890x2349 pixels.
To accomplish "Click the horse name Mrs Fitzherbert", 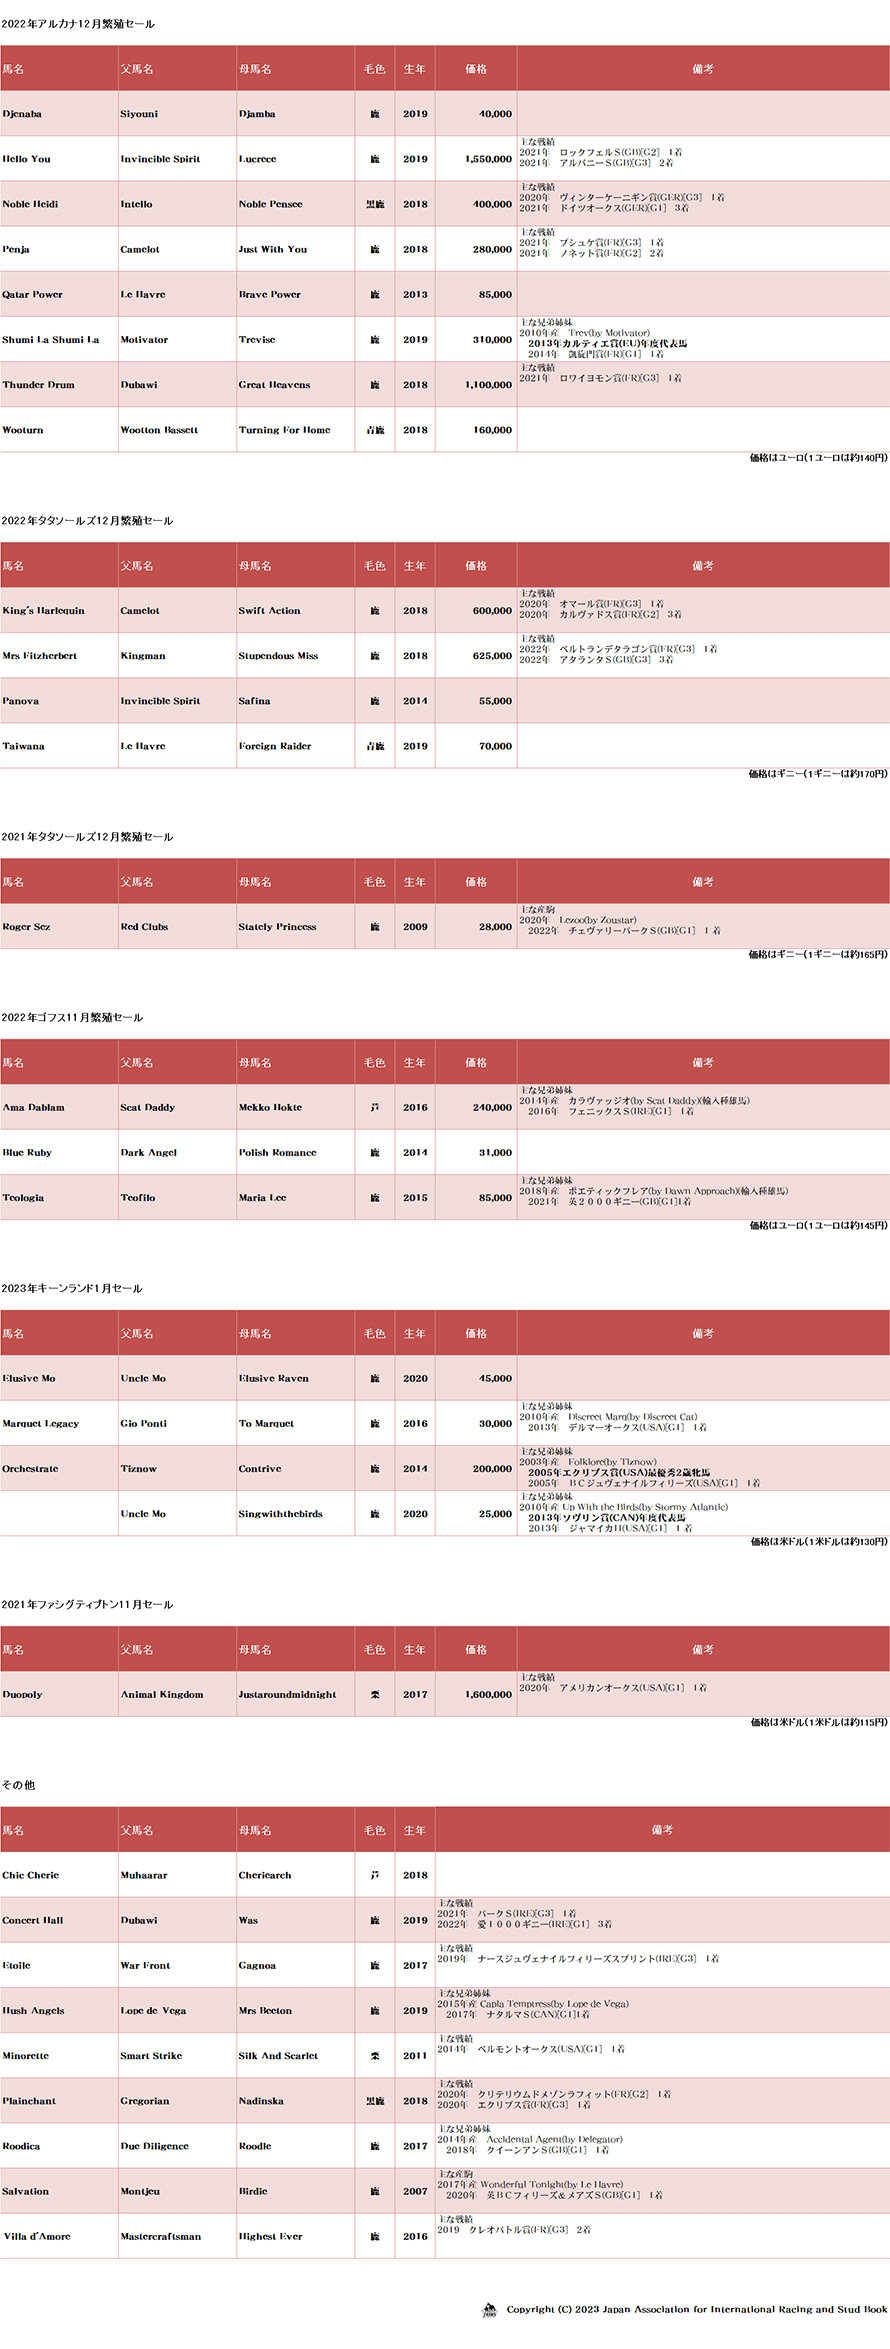I will pyautogui.click(x=39, y=656).
